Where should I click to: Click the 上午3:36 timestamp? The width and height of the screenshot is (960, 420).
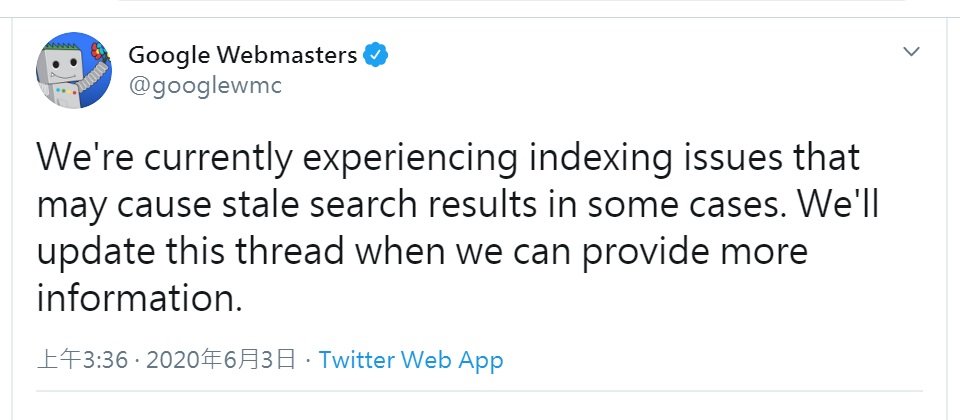tap(83, 360)
